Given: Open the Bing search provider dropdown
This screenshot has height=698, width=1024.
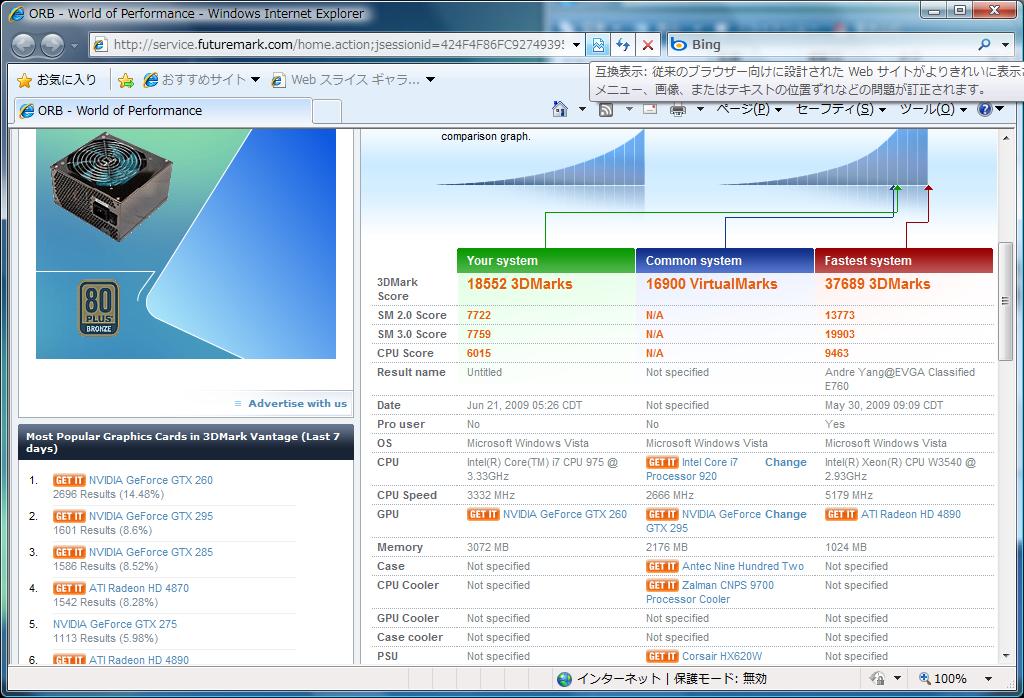Looking at the screenshot, I should click(x=1006, y=44).
